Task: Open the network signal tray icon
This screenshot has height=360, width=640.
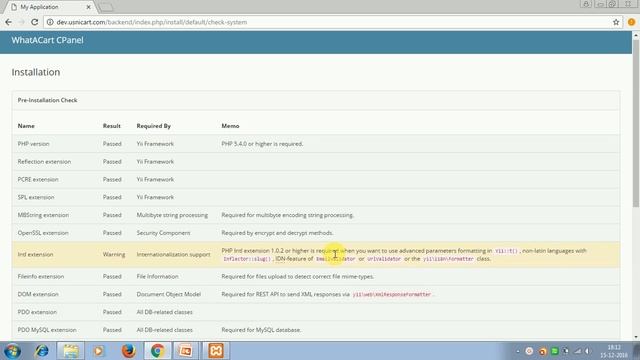Action: click(x=578, y=351)
